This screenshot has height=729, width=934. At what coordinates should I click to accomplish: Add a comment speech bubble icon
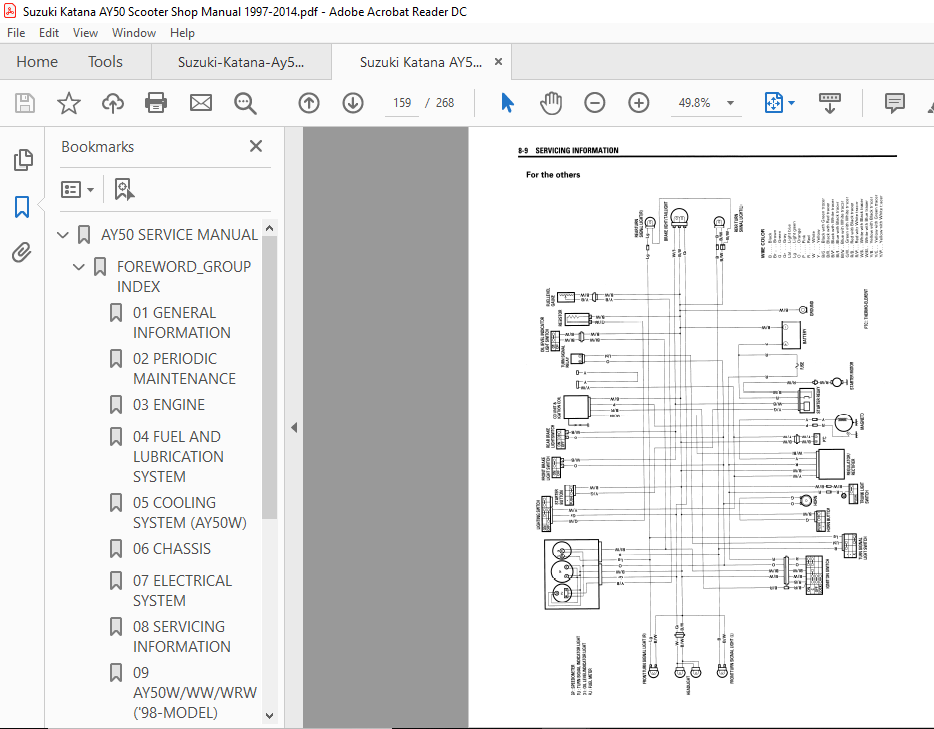(x=894, y=103)
